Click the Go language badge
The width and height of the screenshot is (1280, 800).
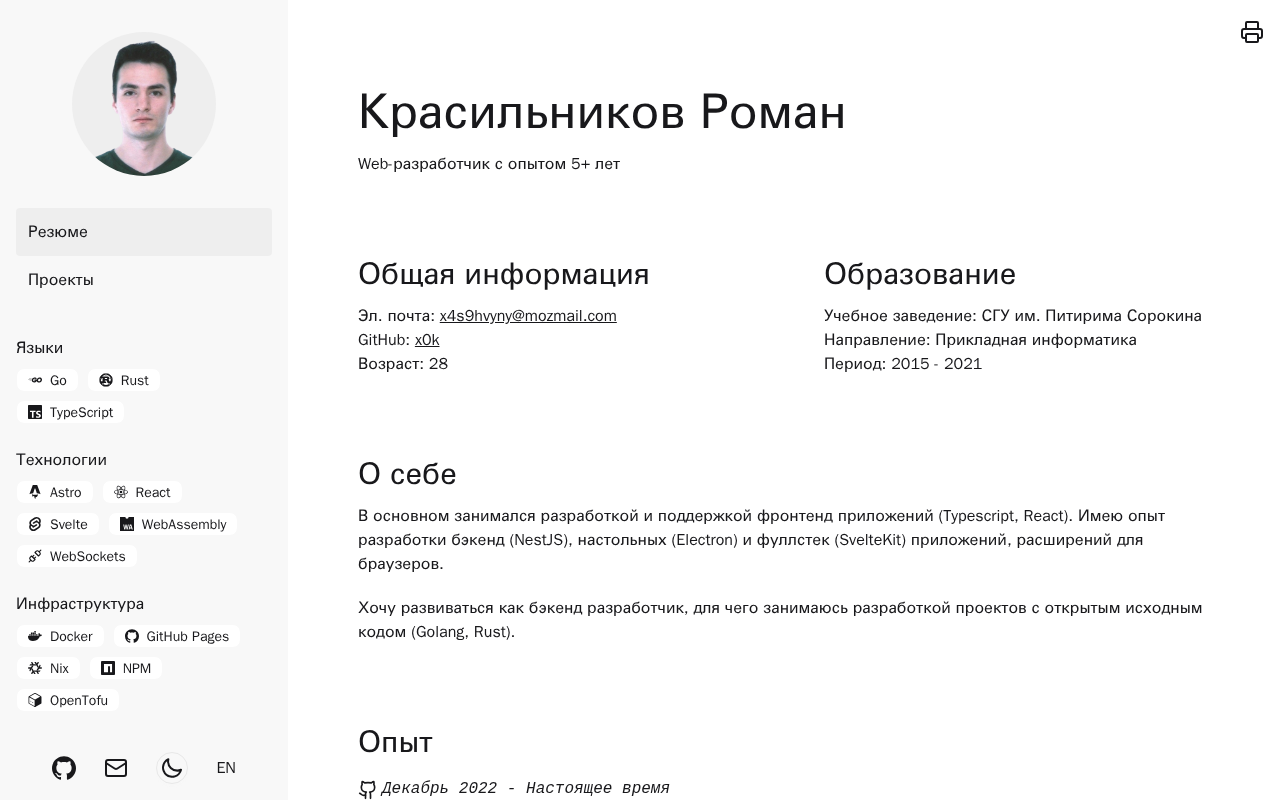[48, 380]
